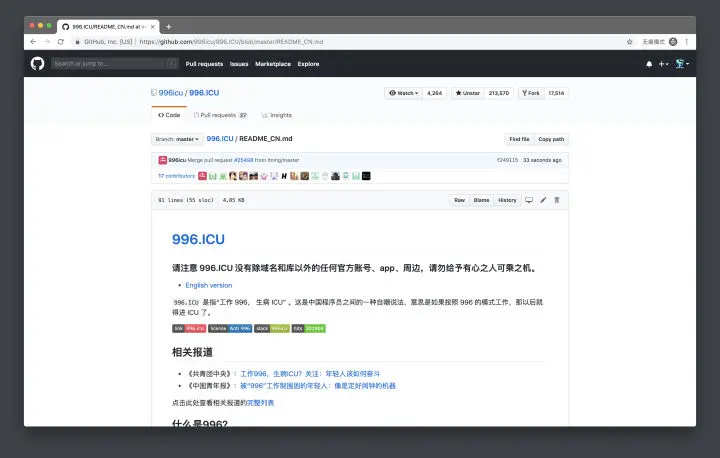Image resolution: width=720 pixels, height=458 pixels.
Task: Open a new browser tab
Action: (169, 27)
